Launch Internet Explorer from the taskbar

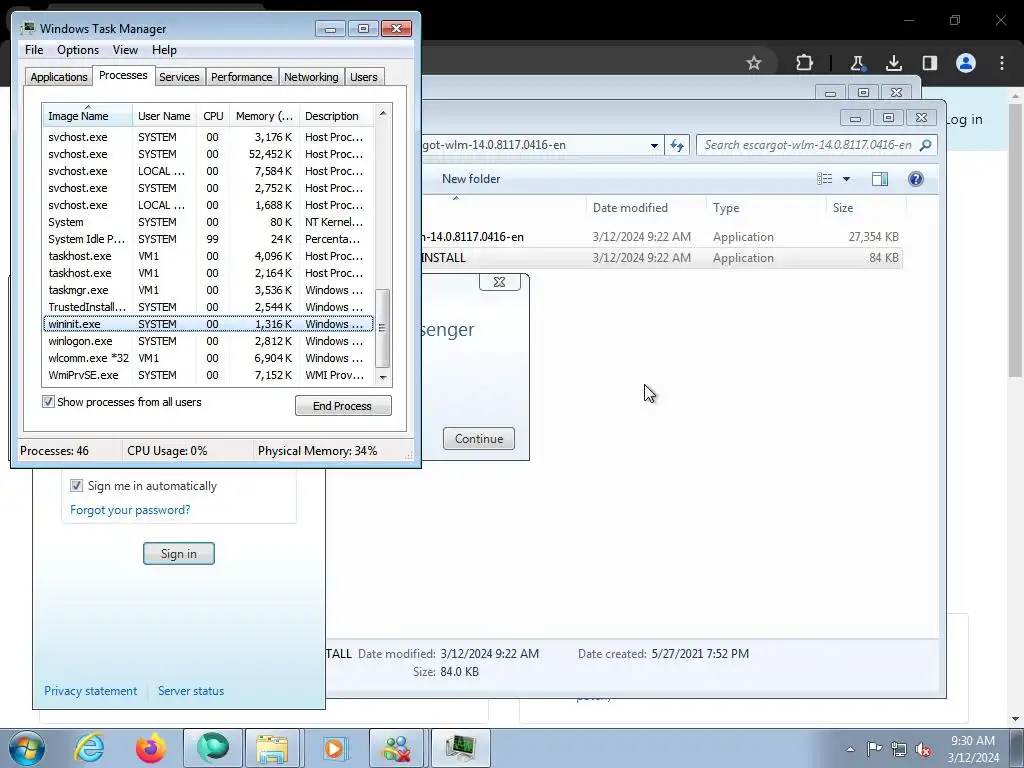click(x=89, y=748)
